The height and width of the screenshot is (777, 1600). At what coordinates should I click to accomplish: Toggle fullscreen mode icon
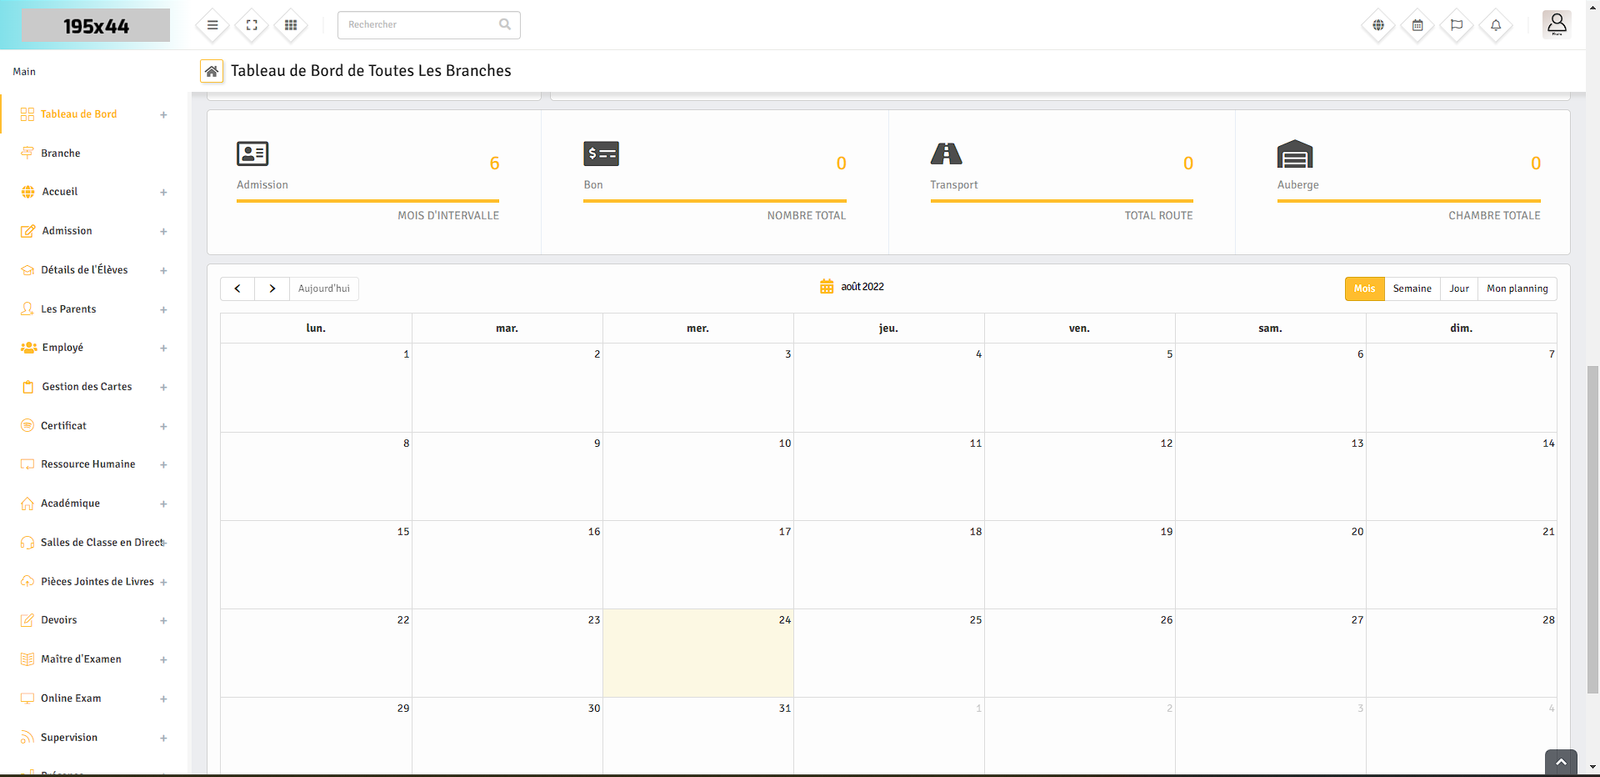pos(252,25)
